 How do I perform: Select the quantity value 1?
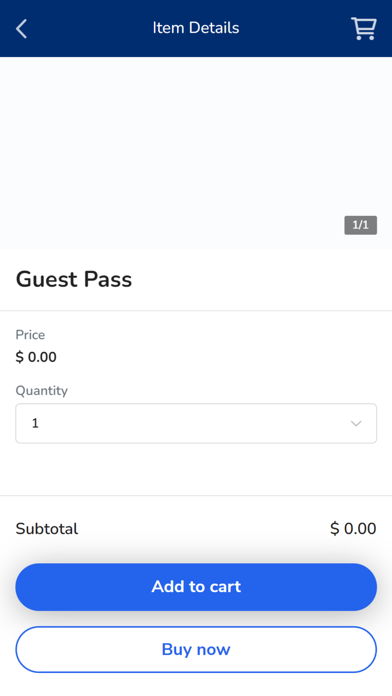pyautogui.click(x=36, y=423)
